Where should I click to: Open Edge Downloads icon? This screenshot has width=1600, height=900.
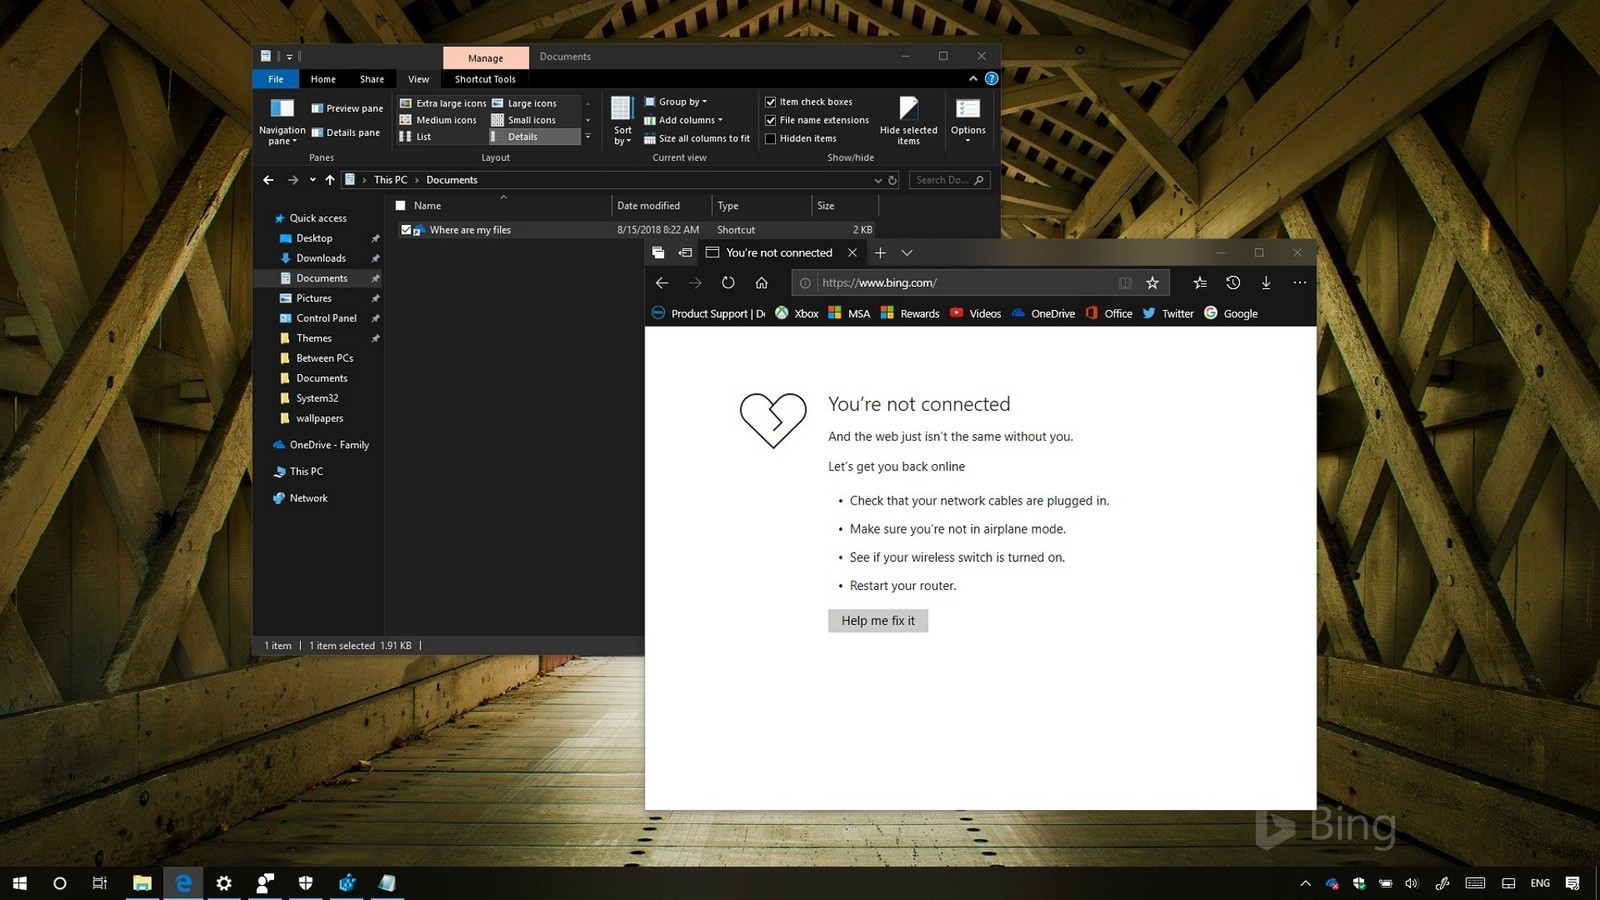1266,283
